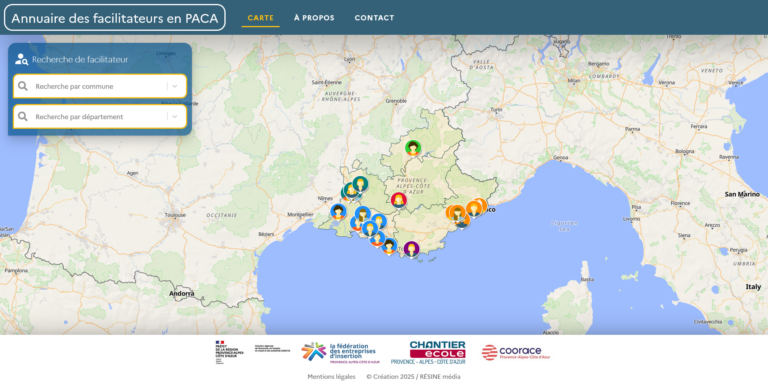
Task: Expand the commune search dropdown arrow
Action: point(175,86)
